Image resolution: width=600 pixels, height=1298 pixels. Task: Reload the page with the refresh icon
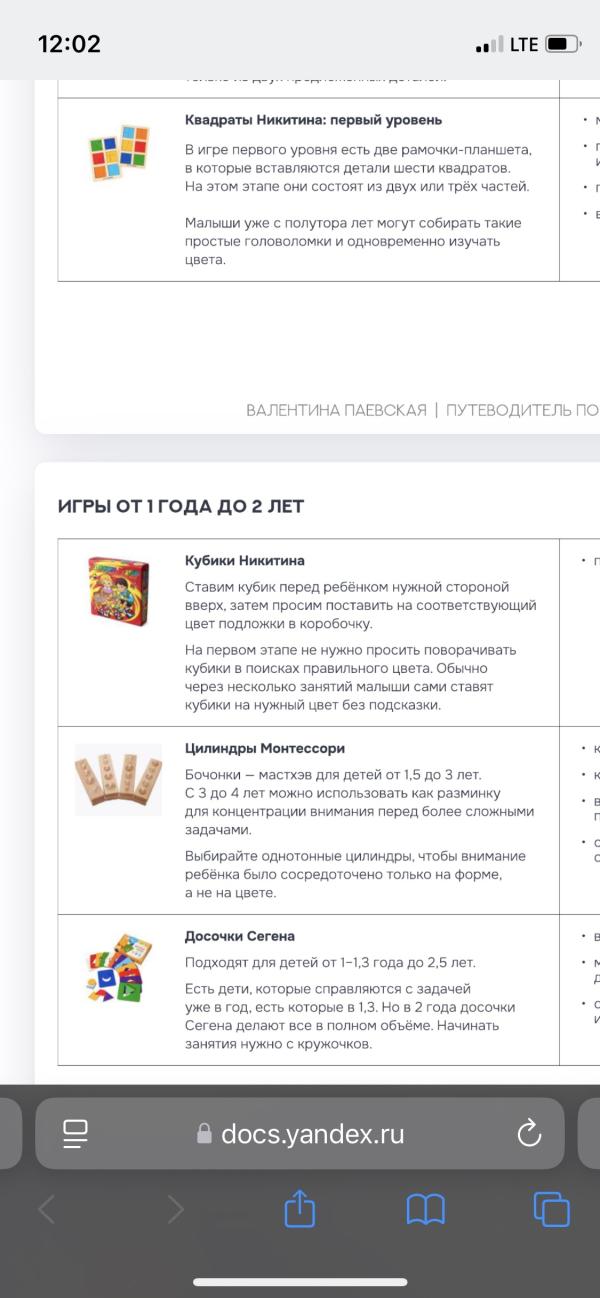(x=528, y=1133)
